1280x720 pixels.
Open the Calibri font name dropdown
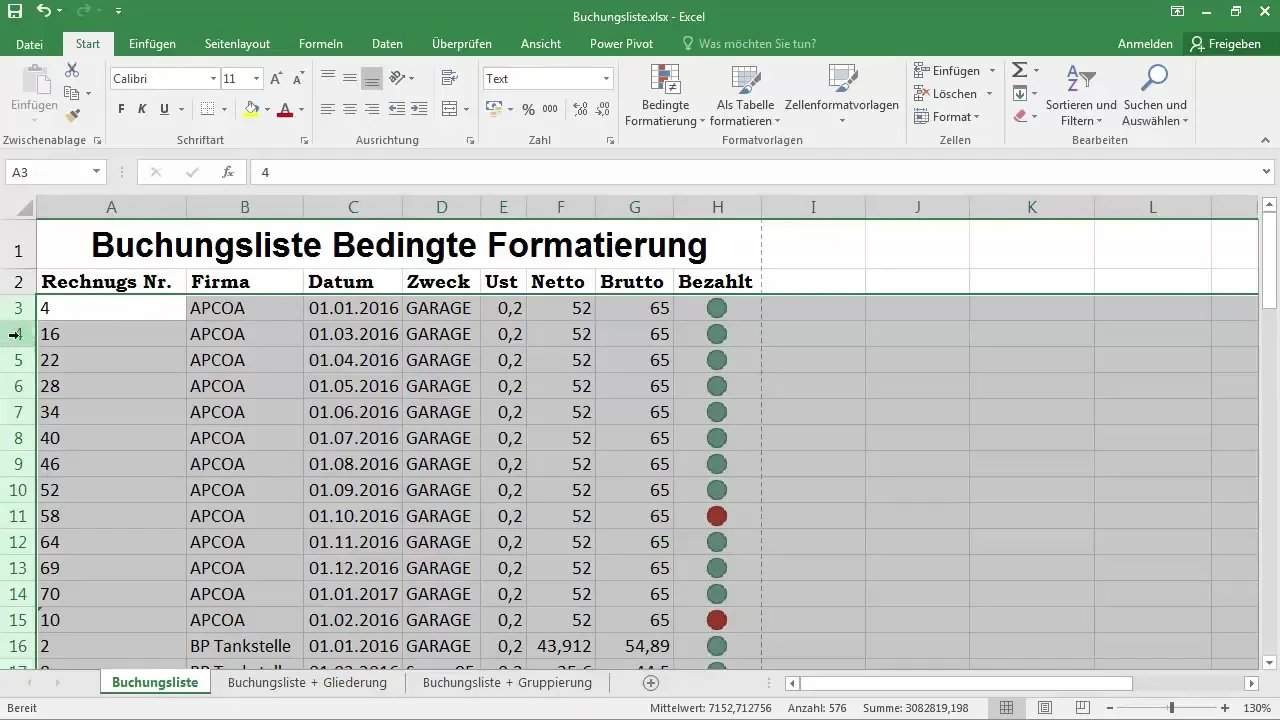[x=213, y=79]
